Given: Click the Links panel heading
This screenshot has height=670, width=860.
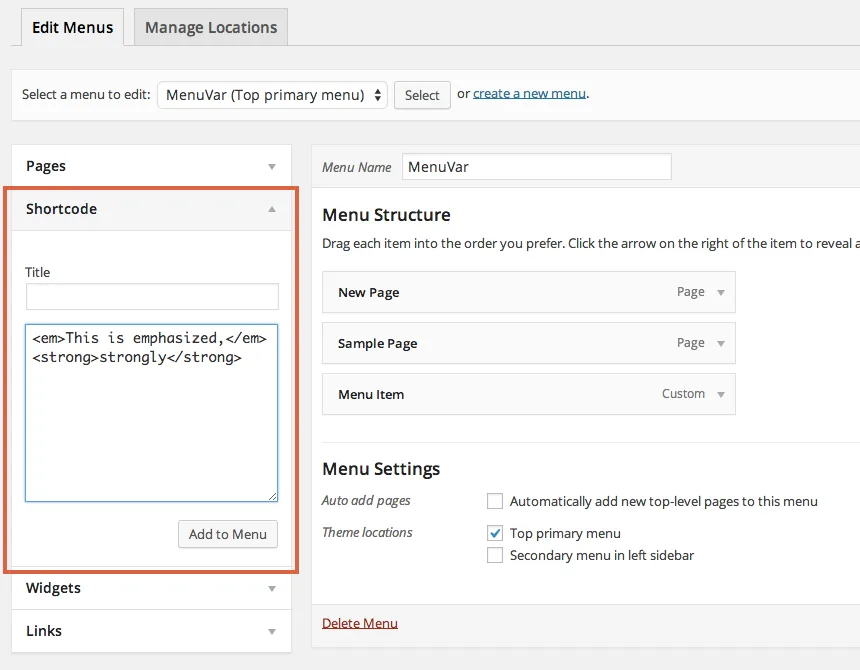Looking at the screenshot, I should coord(44,631).
